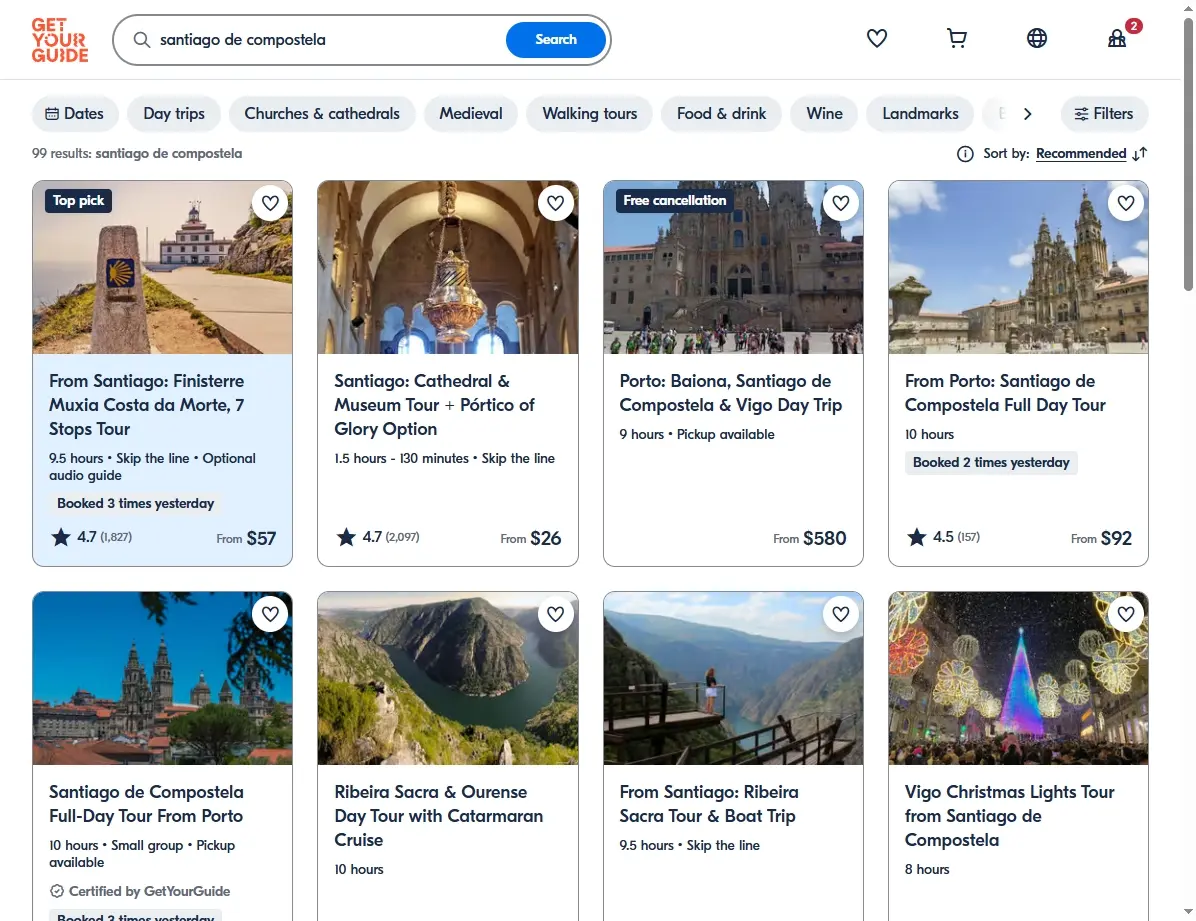Show more filter categories with arrow
Image resolution: width=1196 pixels, height=921 pixels.
1027,114
